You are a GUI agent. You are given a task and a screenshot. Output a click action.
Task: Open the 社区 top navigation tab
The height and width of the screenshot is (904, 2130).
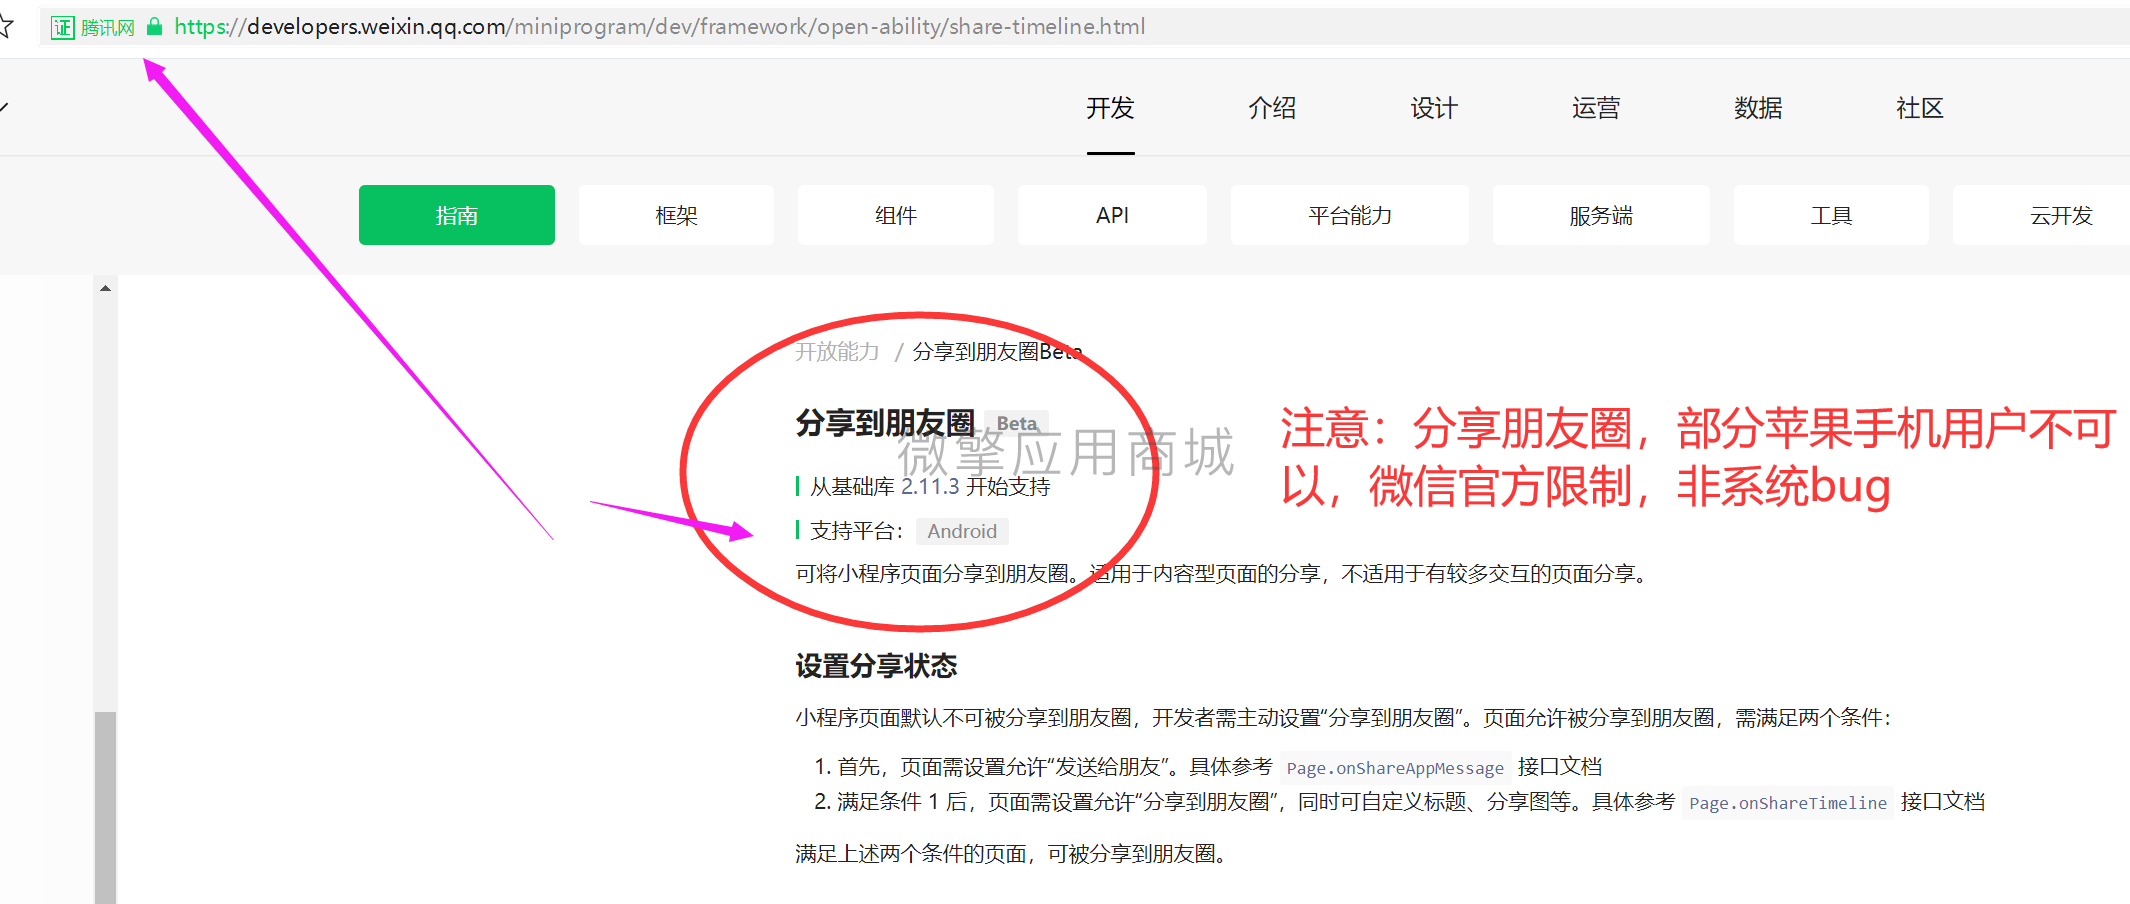1920,108
